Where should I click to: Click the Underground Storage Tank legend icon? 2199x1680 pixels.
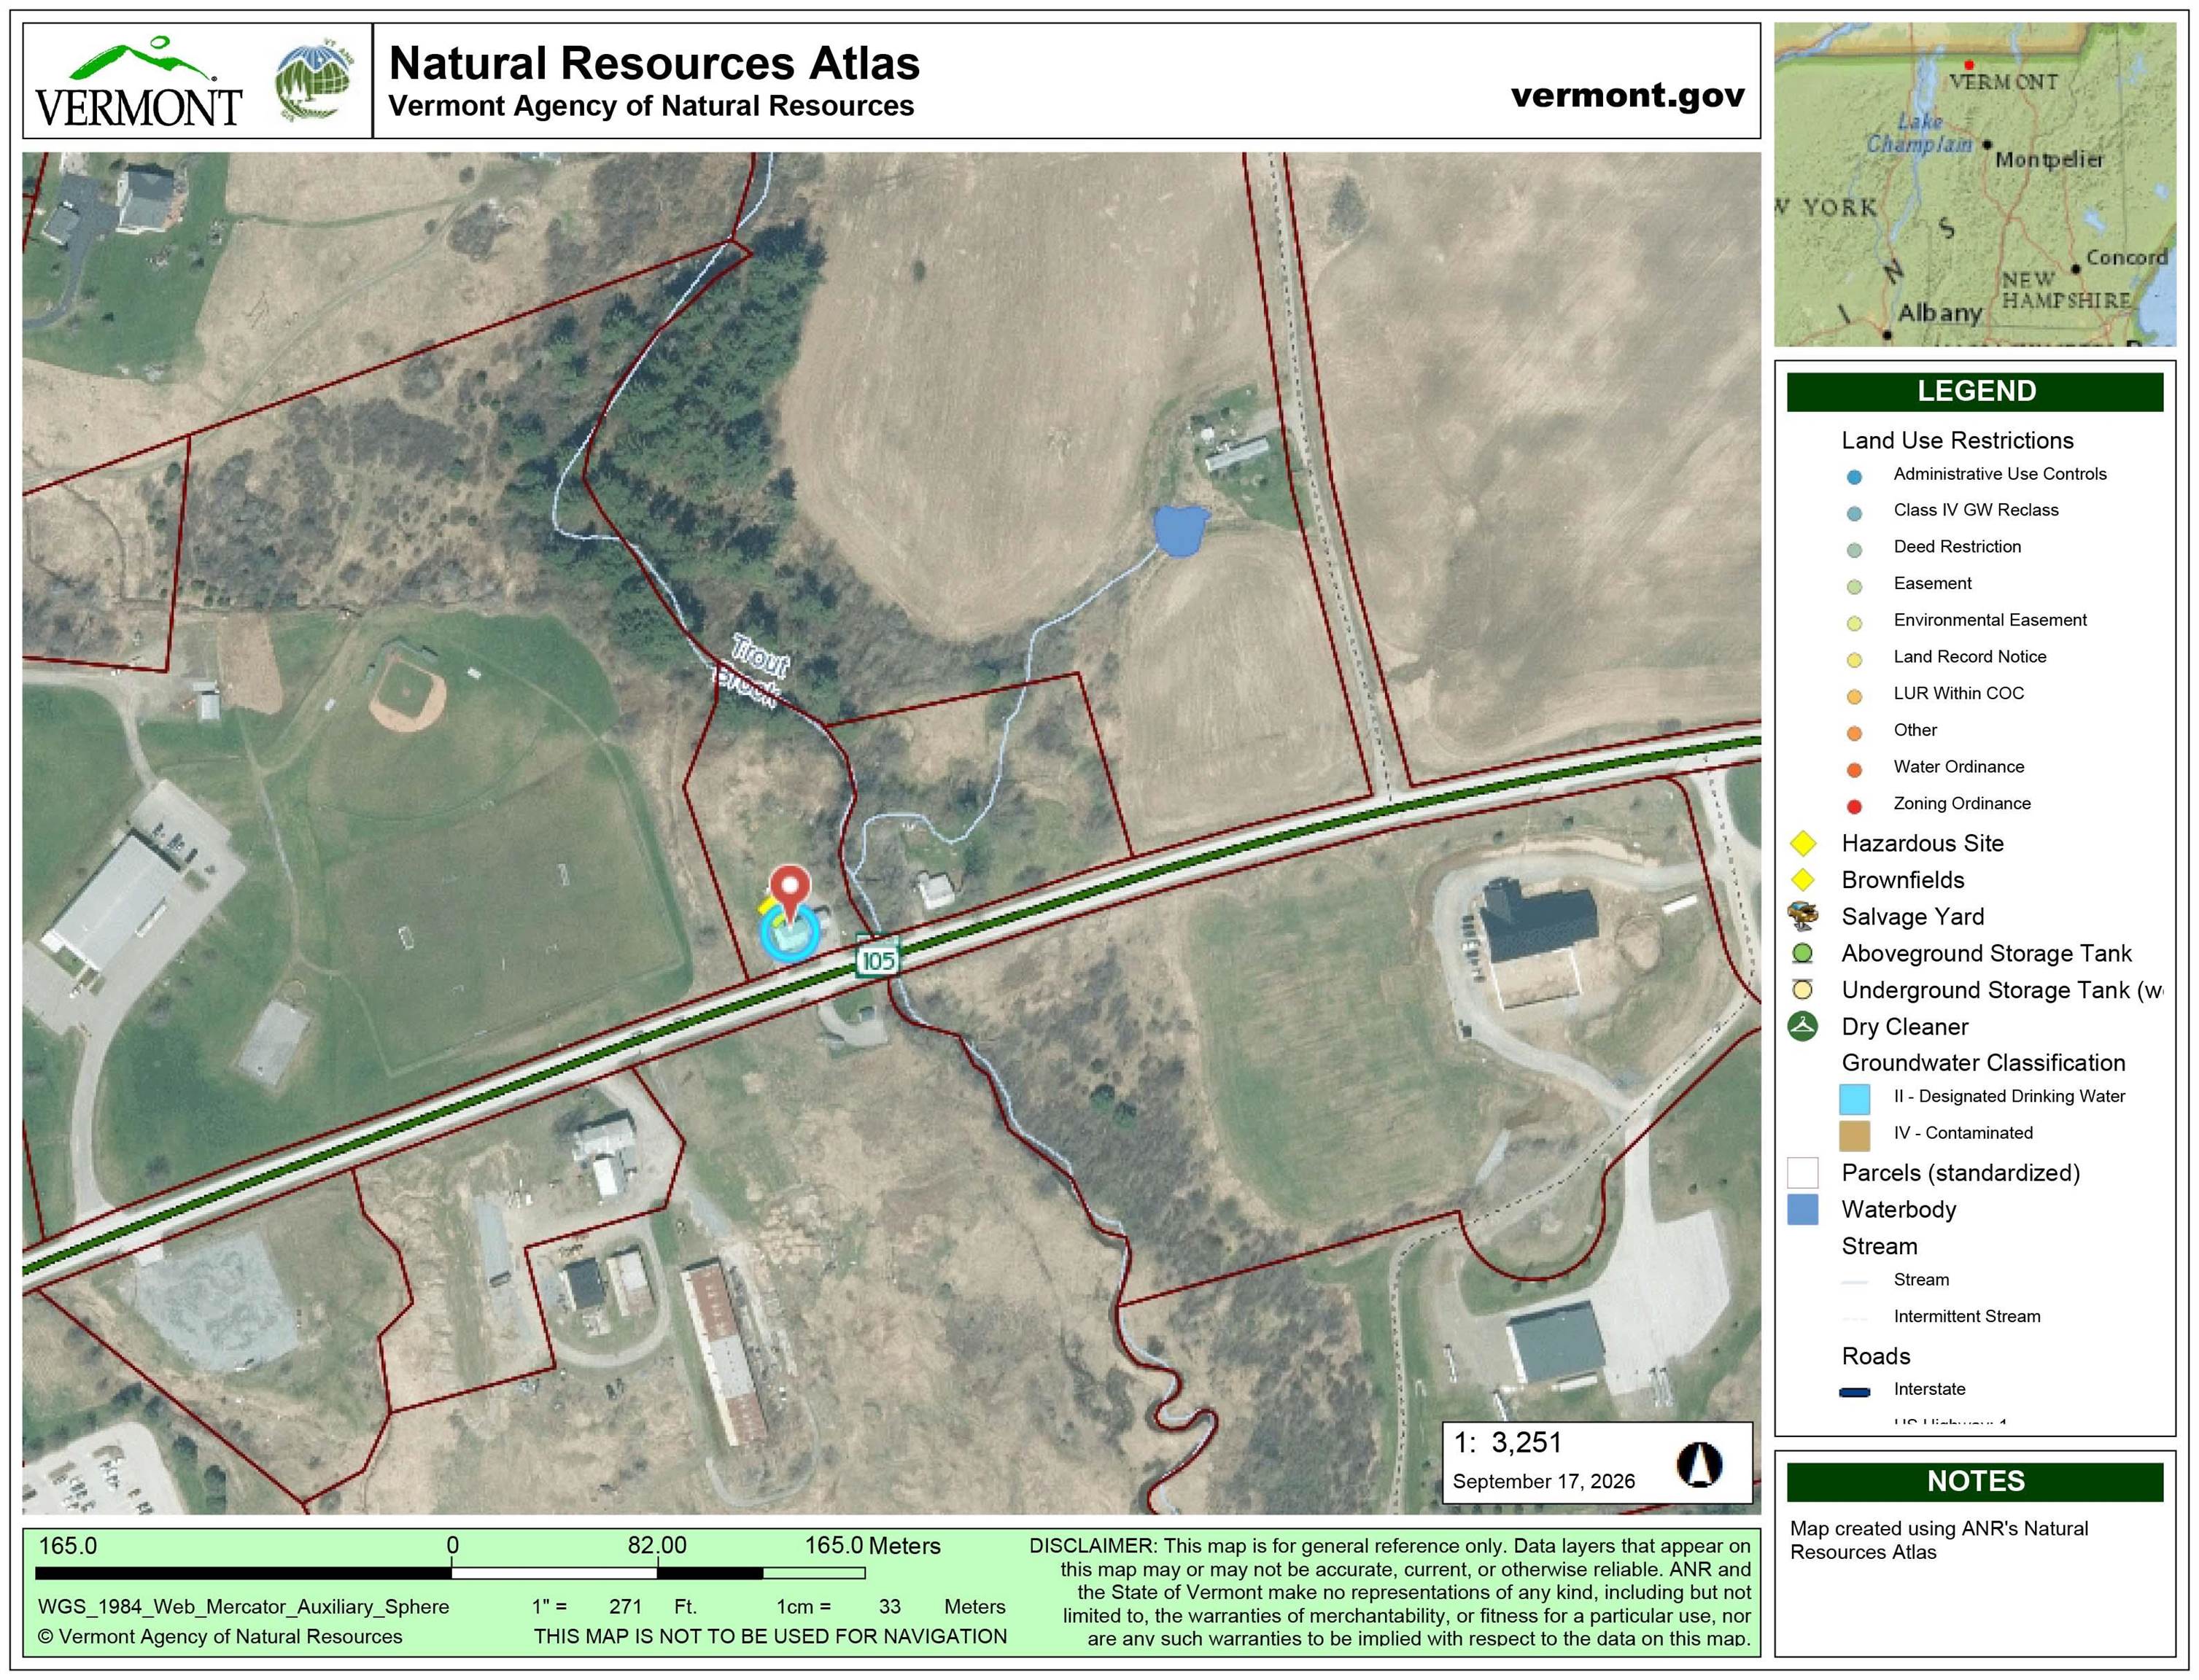(x=1802, y=990)
